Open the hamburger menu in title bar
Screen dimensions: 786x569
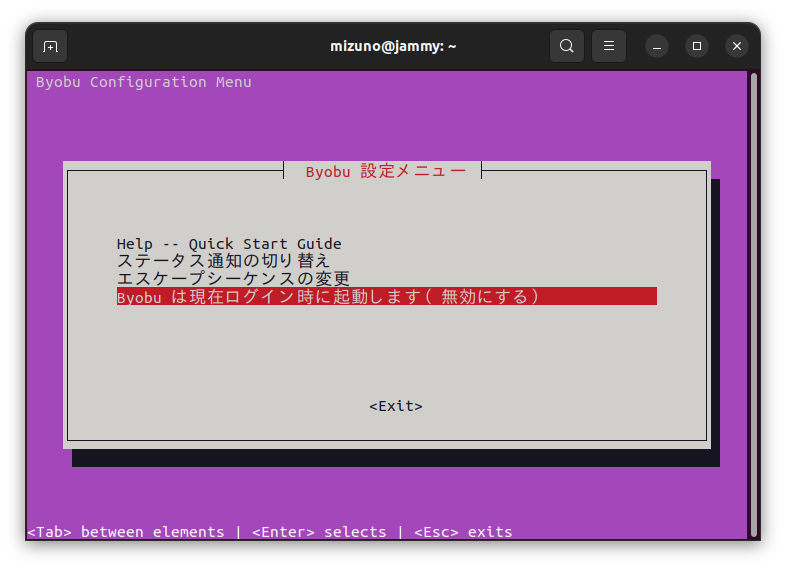pos(609,46)
